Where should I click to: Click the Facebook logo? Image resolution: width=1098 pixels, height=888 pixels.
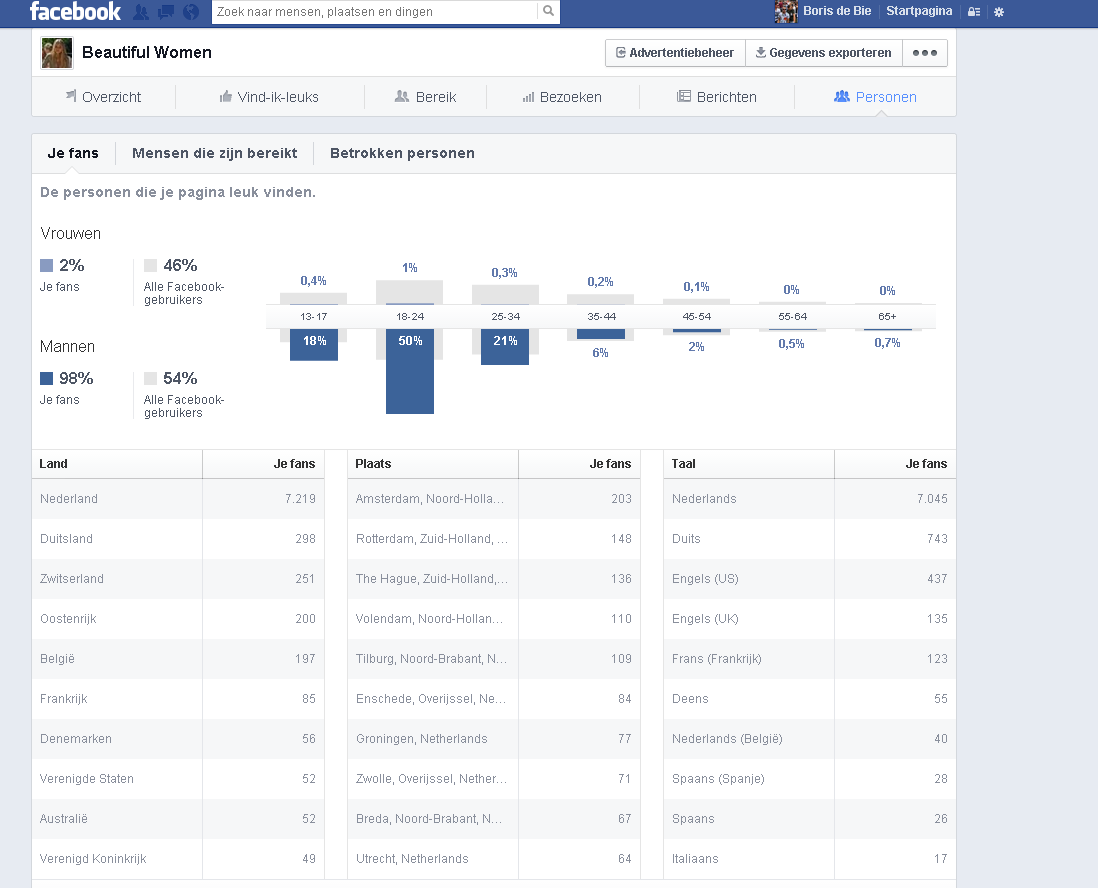pyautogui.click(x=75, y=11)
